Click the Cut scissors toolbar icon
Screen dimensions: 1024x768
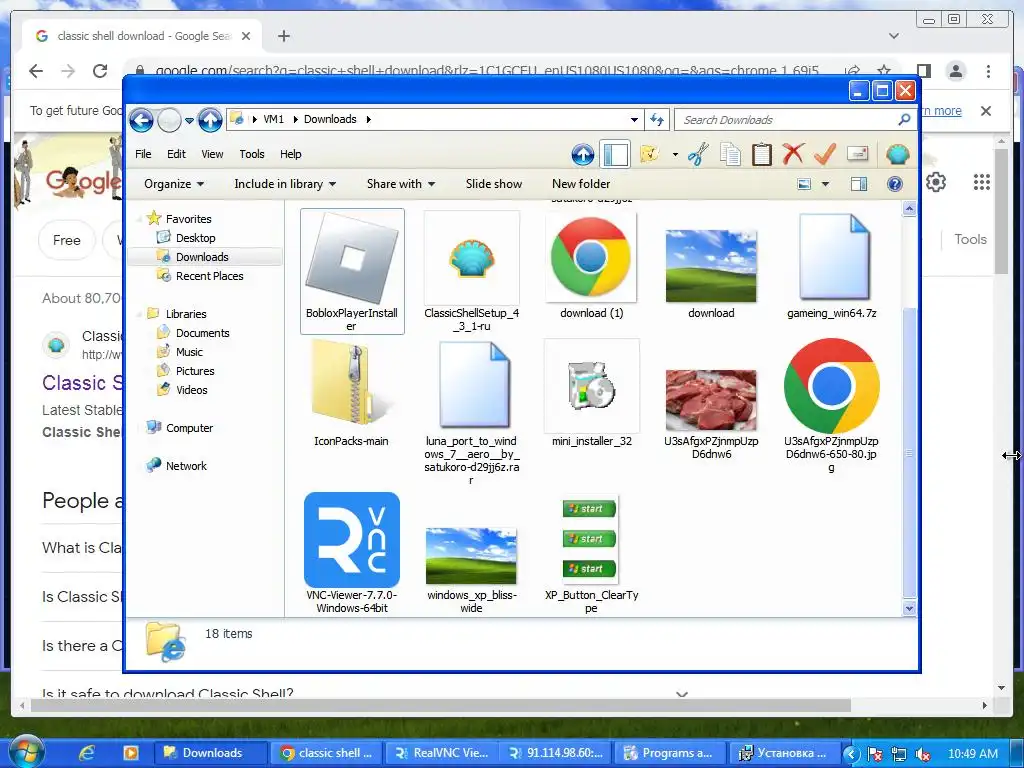tap(698, 155)
